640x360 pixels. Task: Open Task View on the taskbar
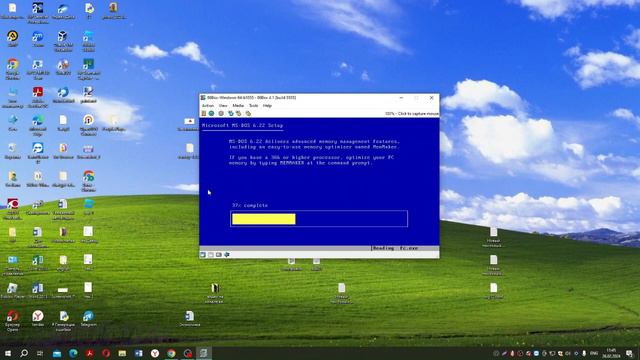click(x=40, y=353)
